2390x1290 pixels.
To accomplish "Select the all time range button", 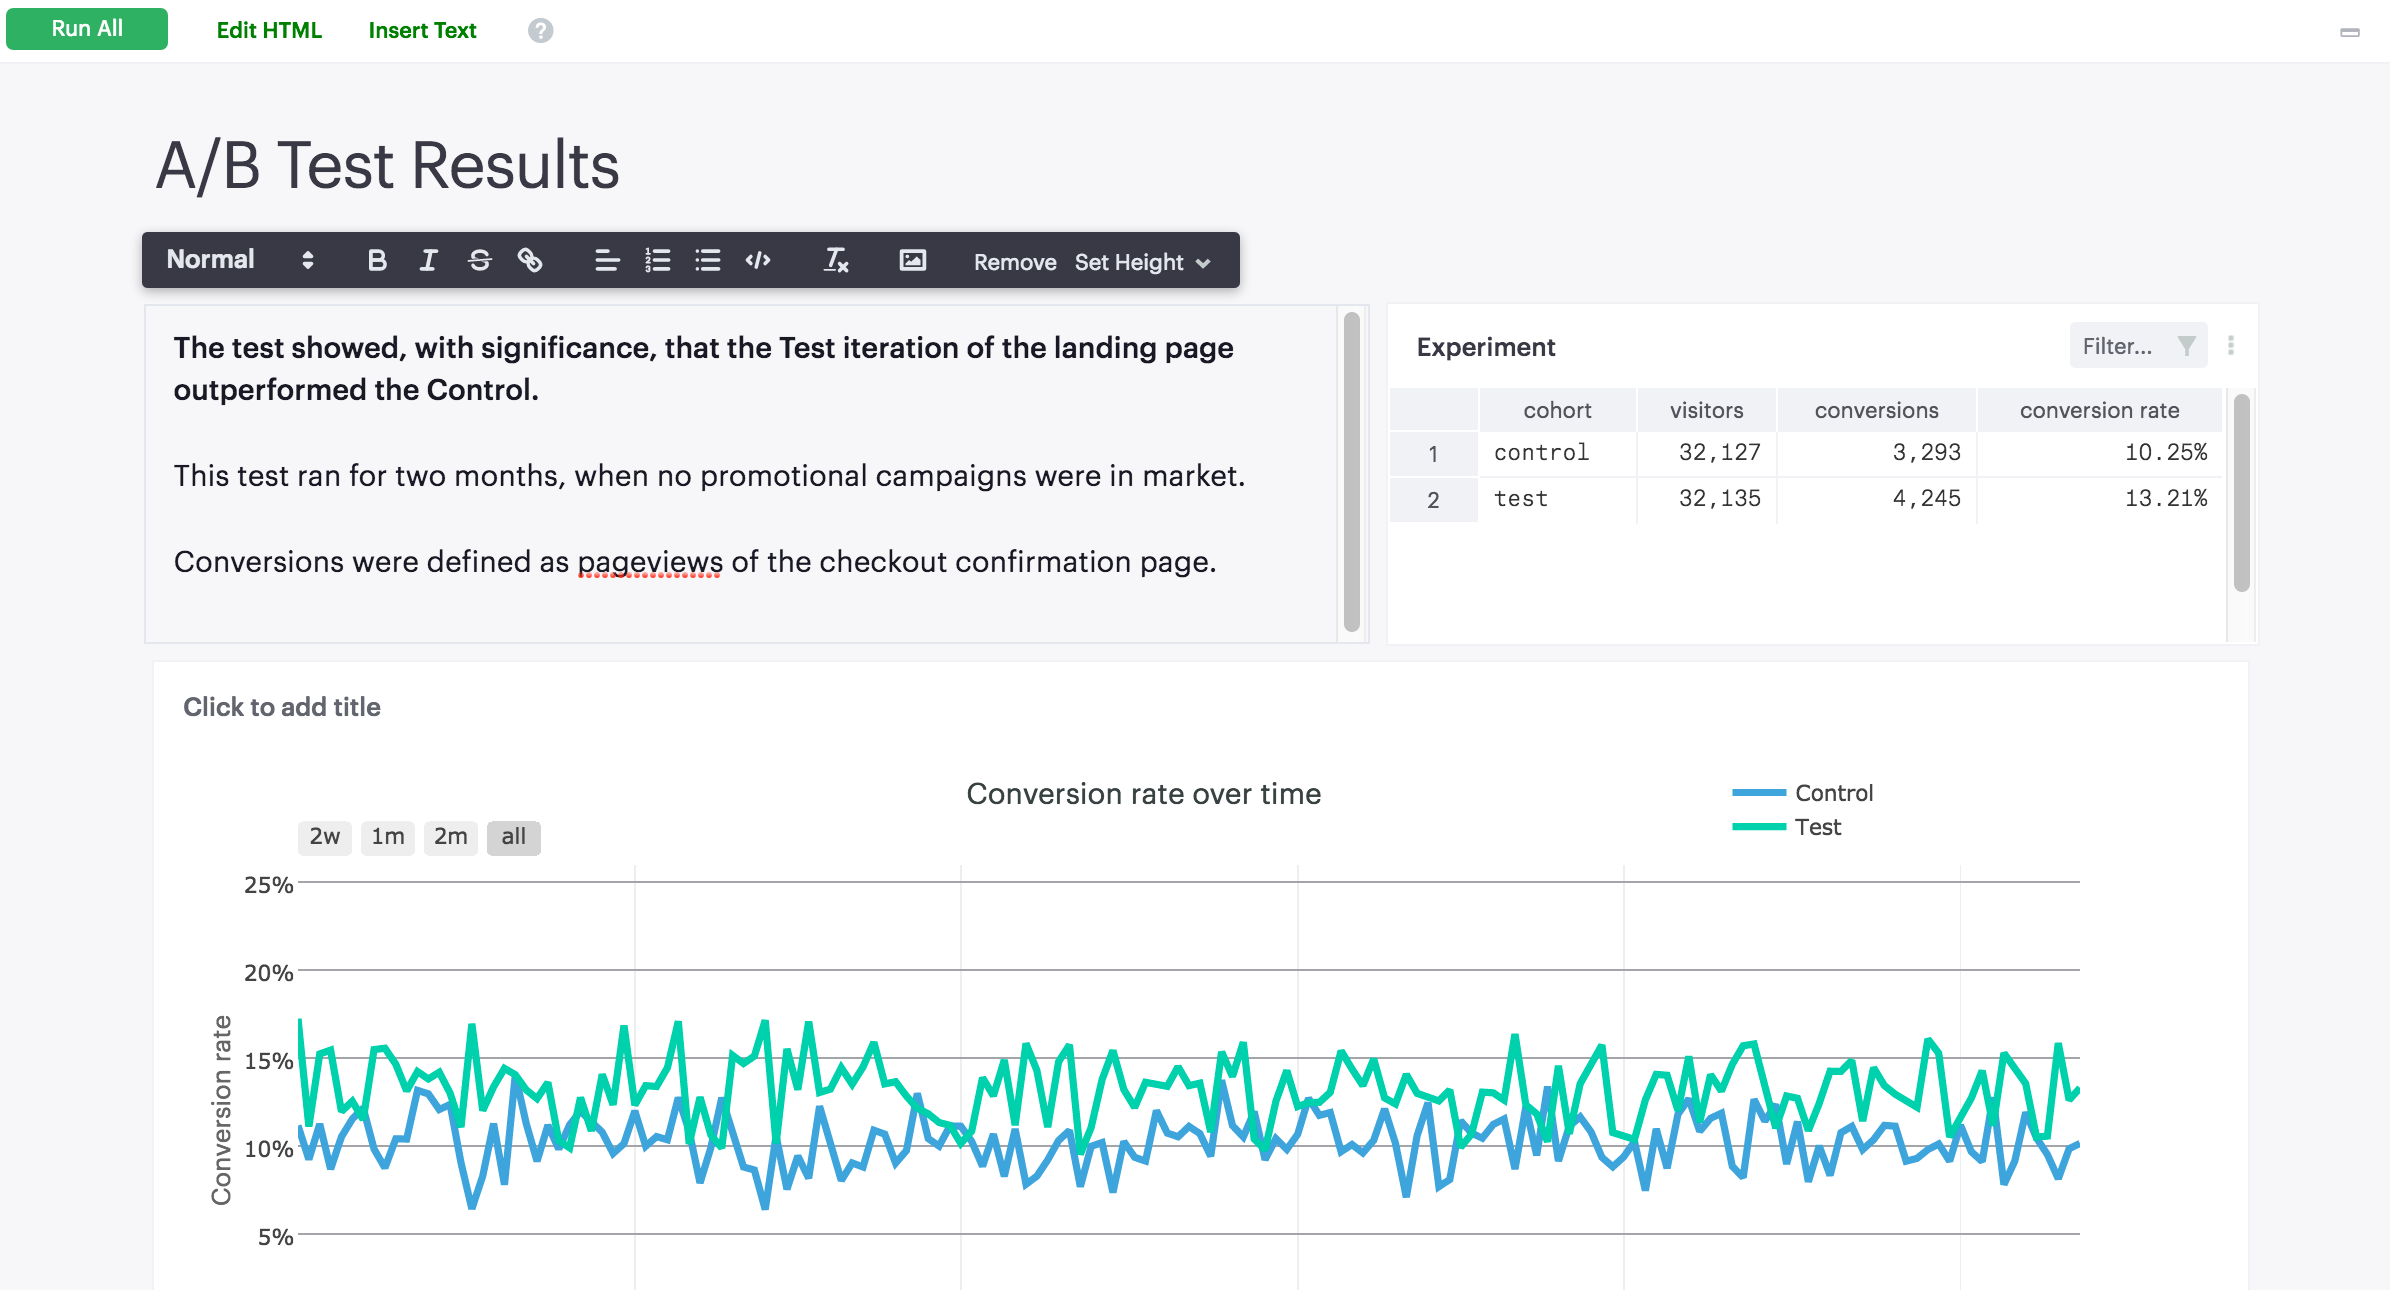I will [513, 837].
